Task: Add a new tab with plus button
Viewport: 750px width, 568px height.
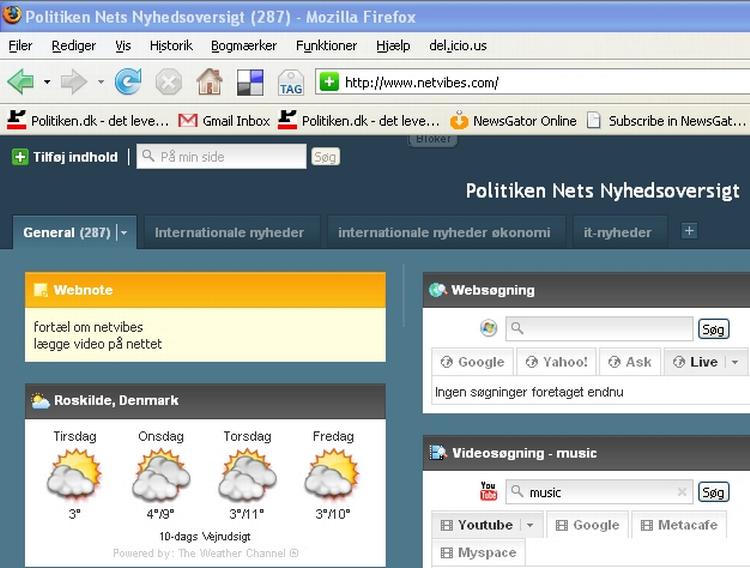Action: 689,231
